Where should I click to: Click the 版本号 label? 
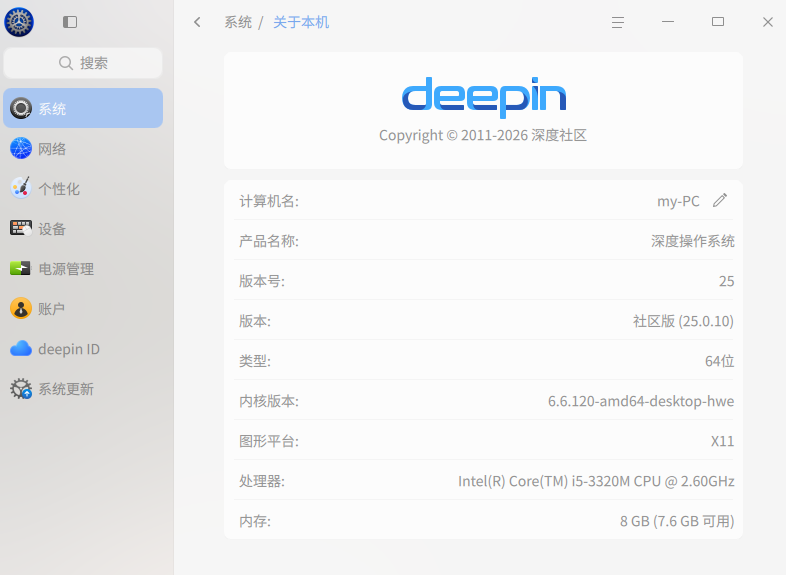pyautogui.click(x=262, y=281)
